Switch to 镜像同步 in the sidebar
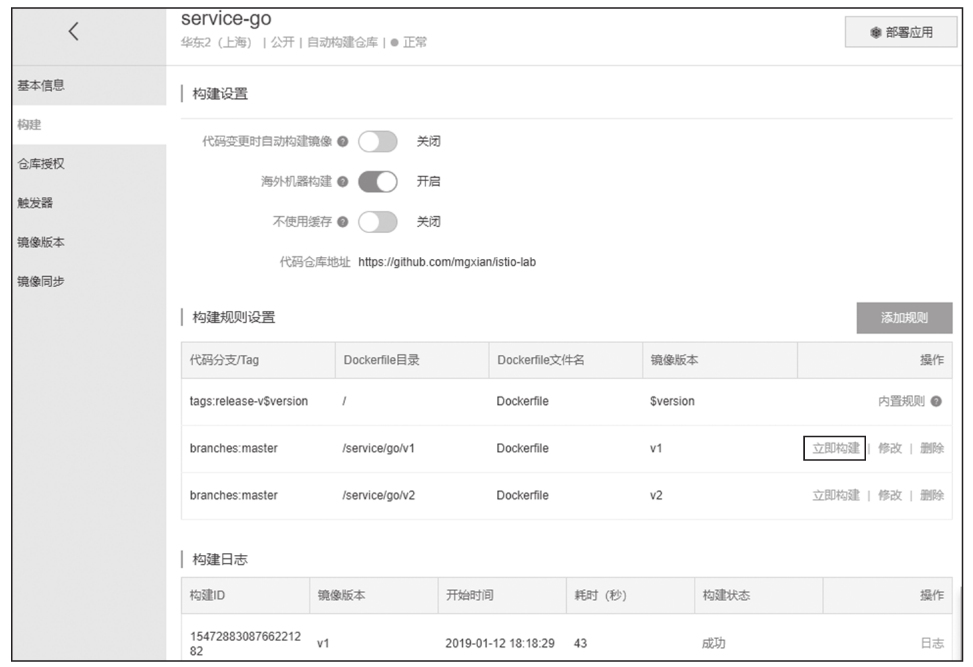 [x=41, y=281]
